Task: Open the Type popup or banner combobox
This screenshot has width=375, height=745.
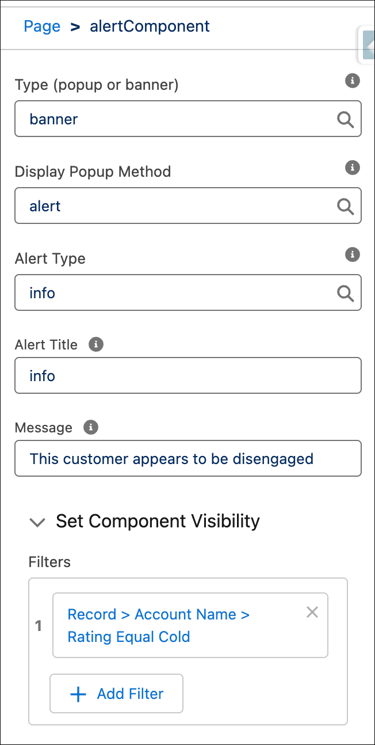Action: 188,119
